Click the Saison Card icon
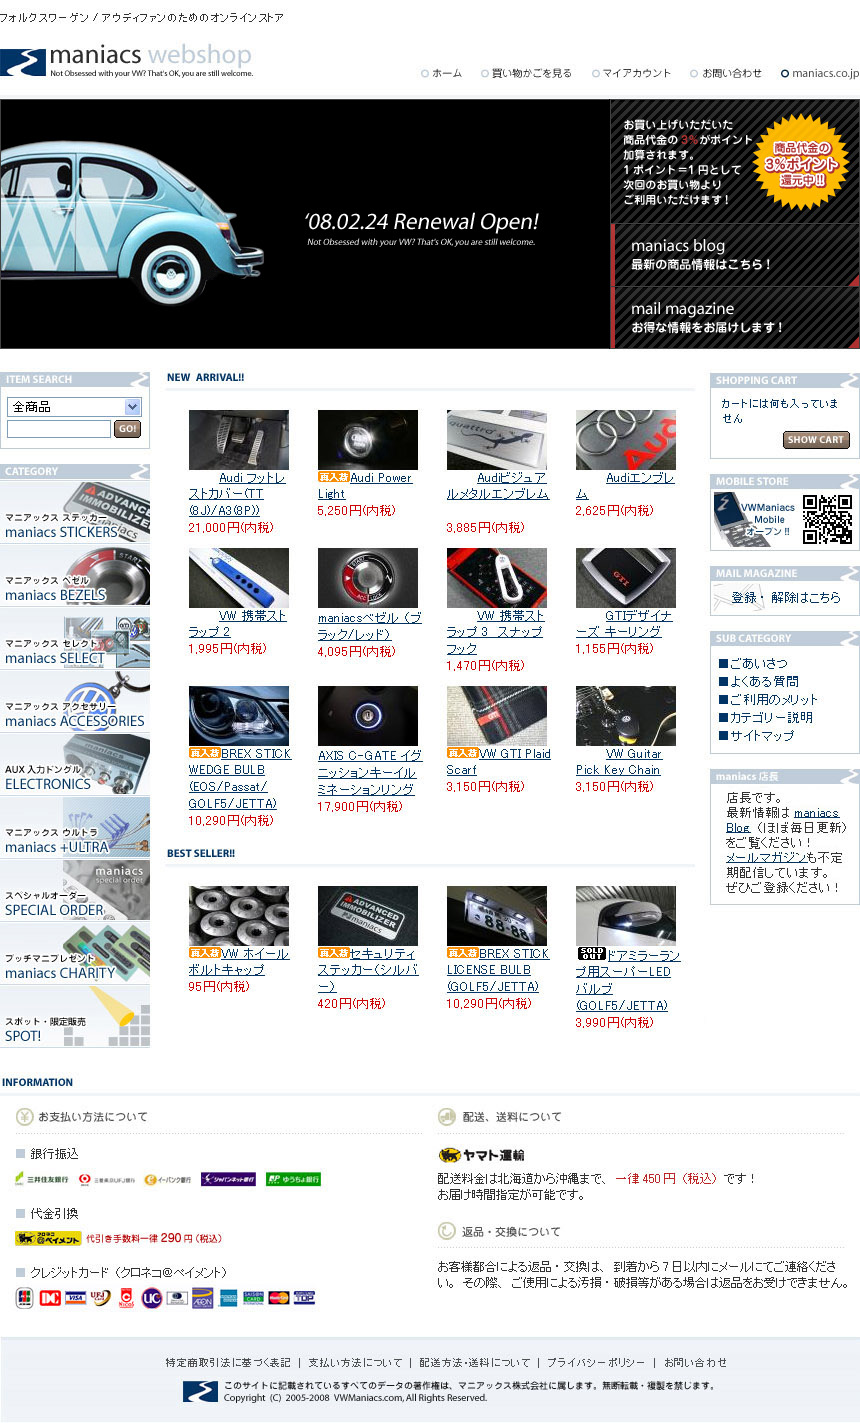Screen dimensions: 860x1423 click(x=253, y=1298)
